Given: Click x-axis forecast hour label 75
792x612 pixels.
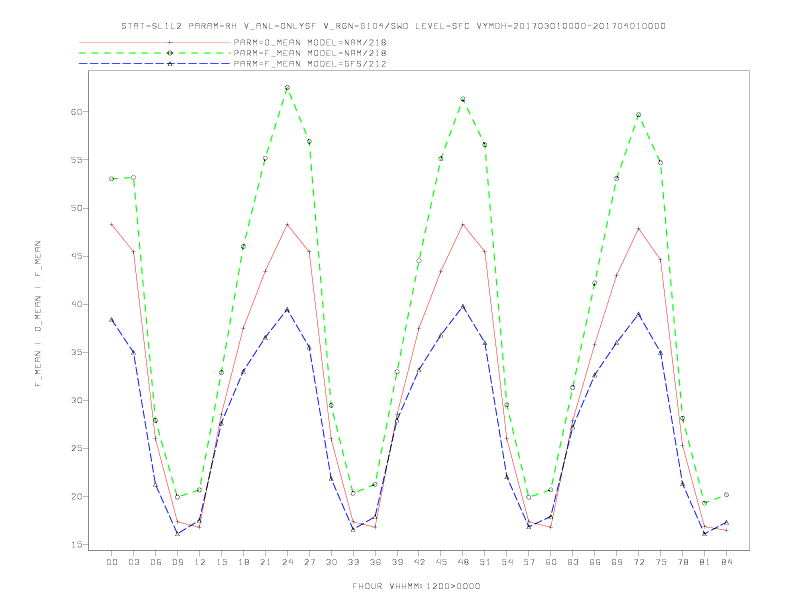Looking at the screenshot, I should [x=661, y=562].
